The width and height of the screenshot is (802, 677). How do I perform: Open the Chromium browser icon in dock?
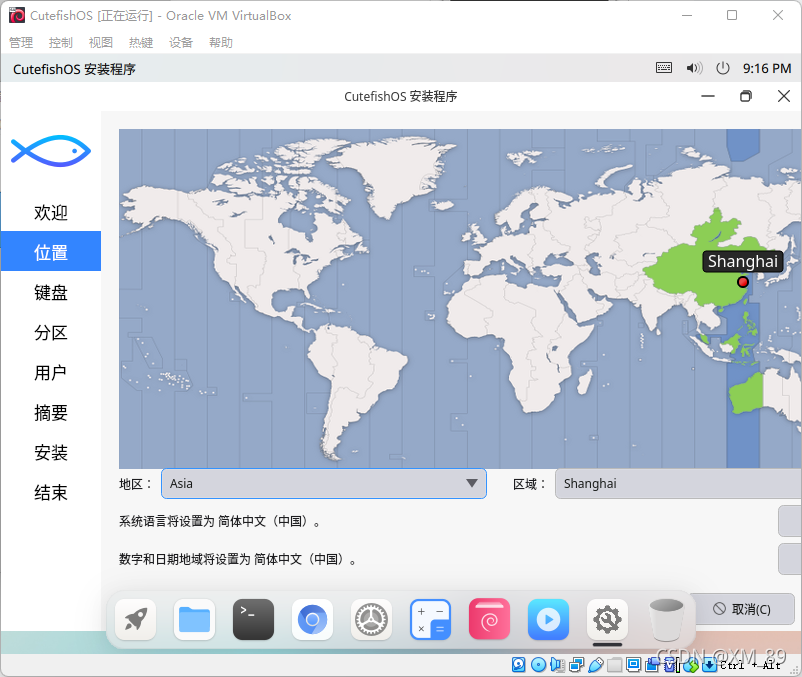313,620
